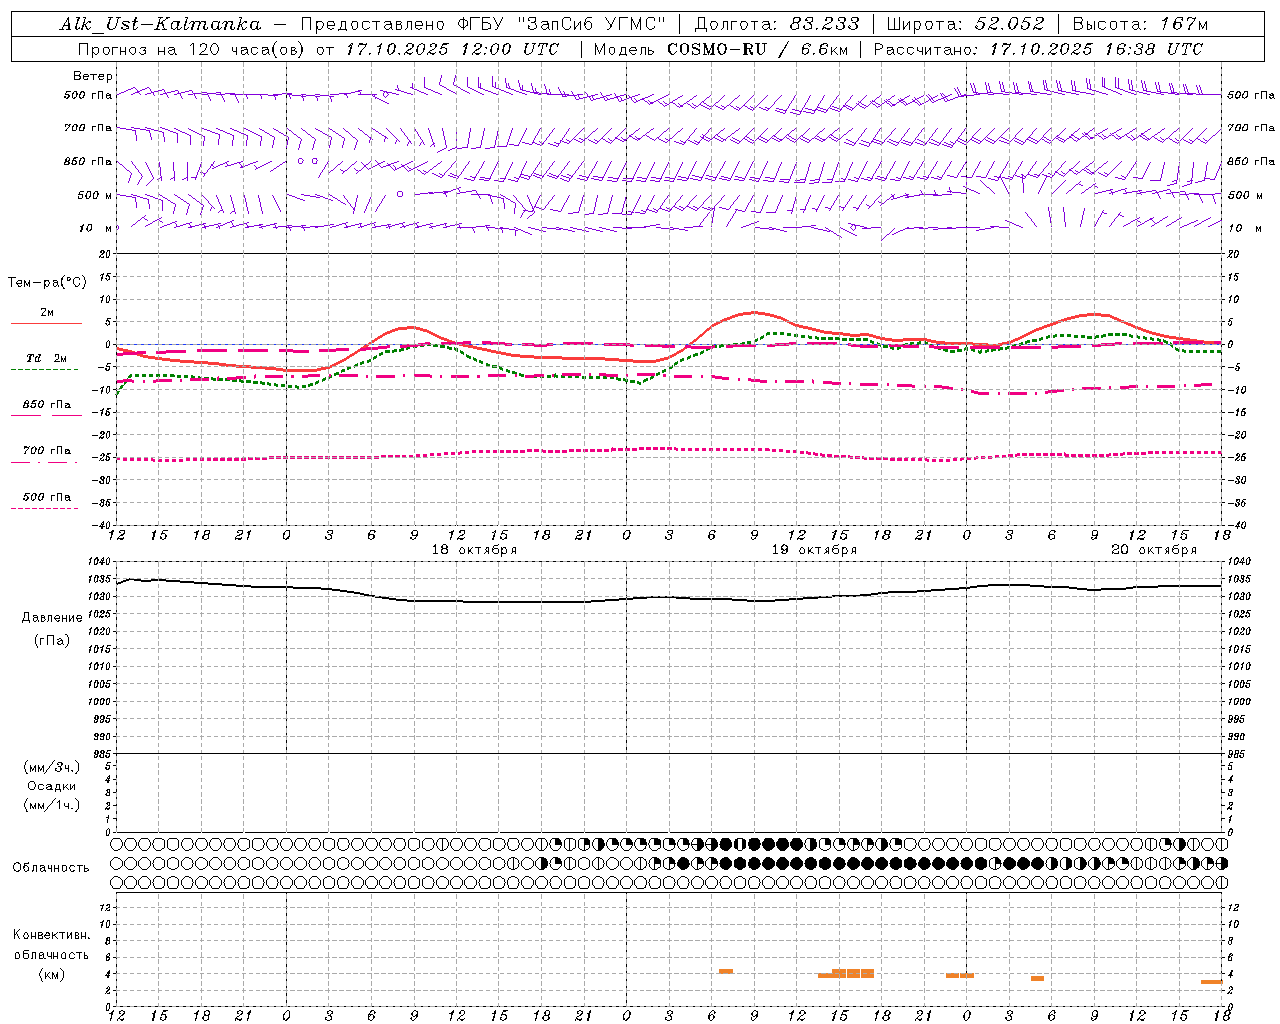Click the (мм/1ч.) precipitation unit label
Screen dimensions: 1280x1024
pos(52,805)
